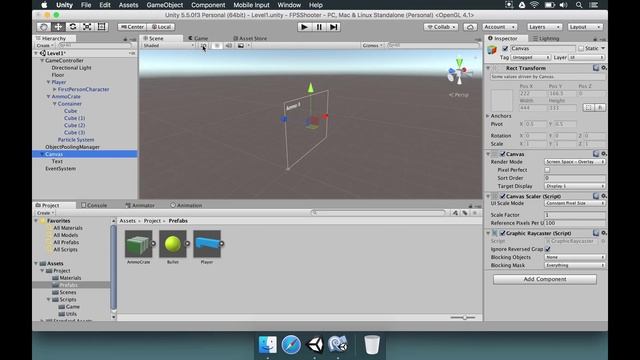
Task: Open Graphic Raycaster gear settings menu
Action: coord(604,233)
